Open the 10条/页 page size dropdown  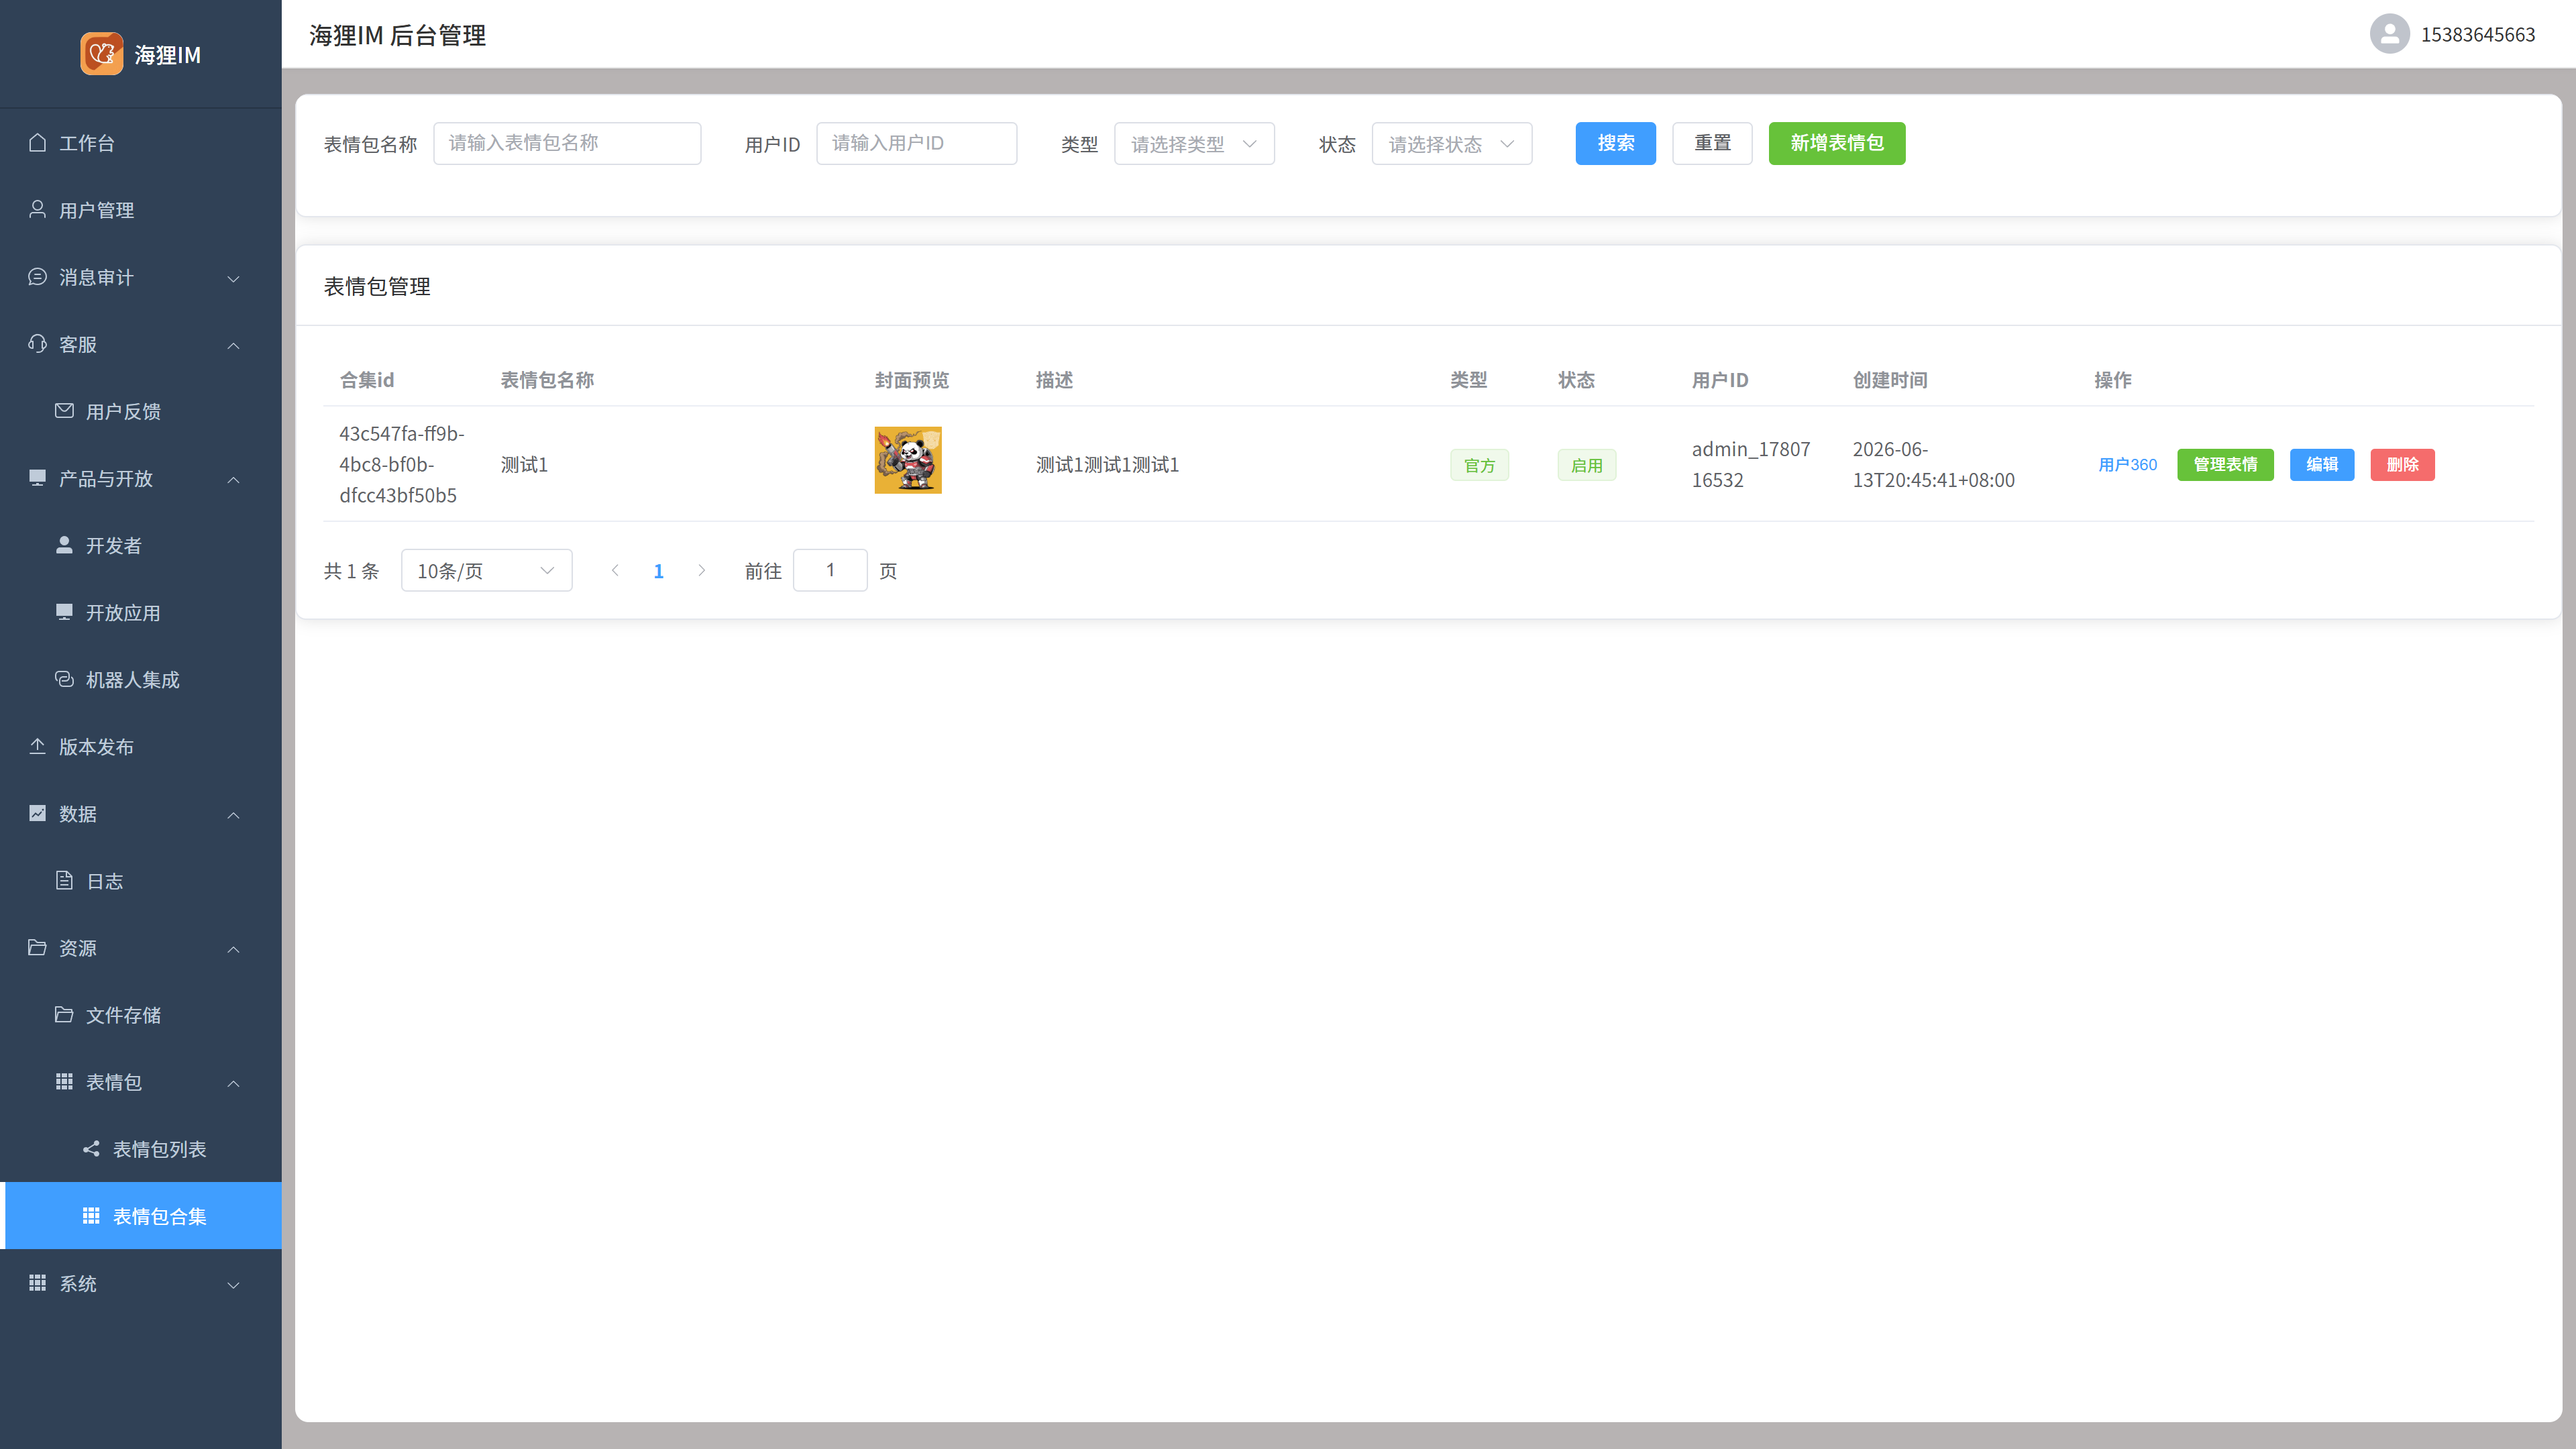pyautogui.click(x=486, y=570)
